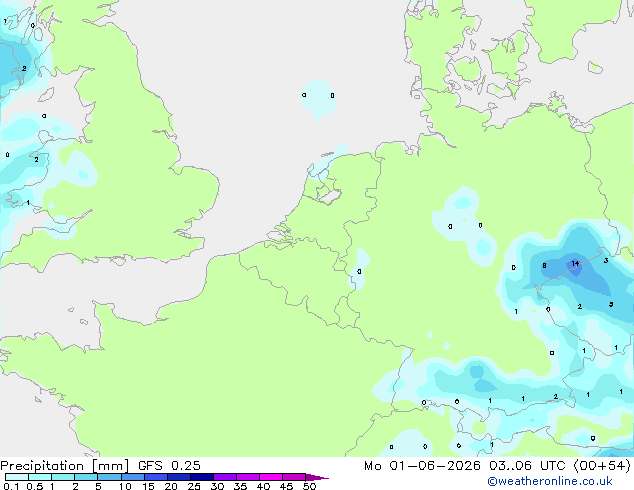This screenshot has height=490, width=634.
Task: Pick the 40–45 mm magenta legend swatch
Action: 271,477
